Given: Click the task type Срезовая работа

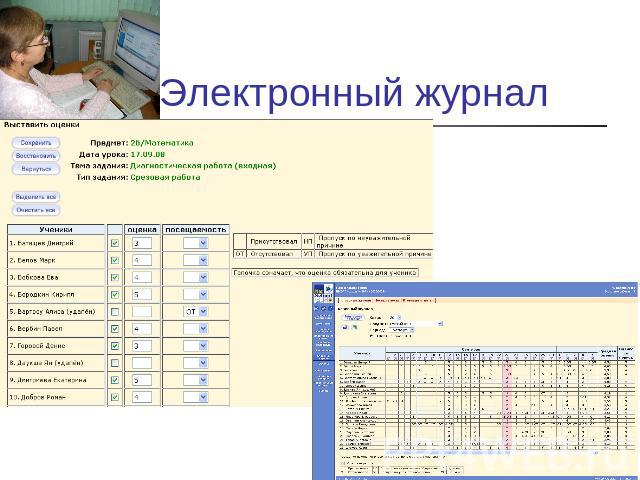Looking at the screenshot, I should 165,177.
